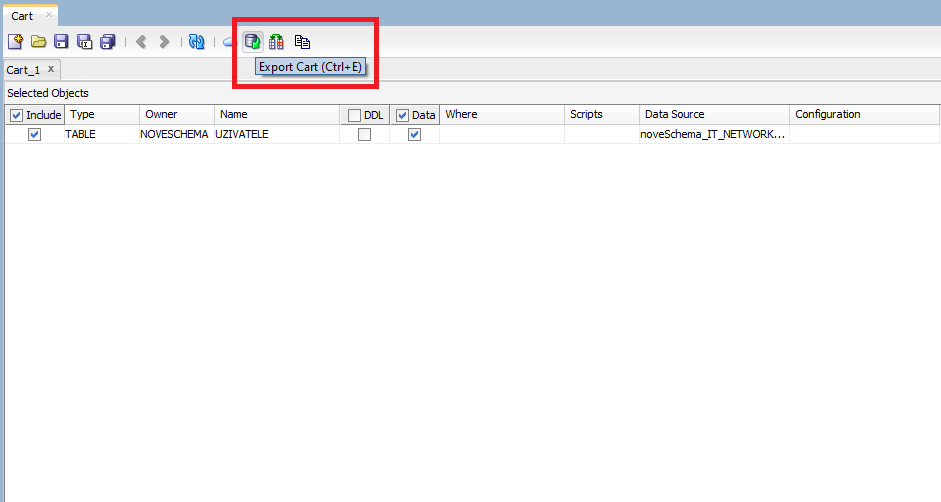Select the Cart_1 tab
941x502 pixels.
click(23, 70)
